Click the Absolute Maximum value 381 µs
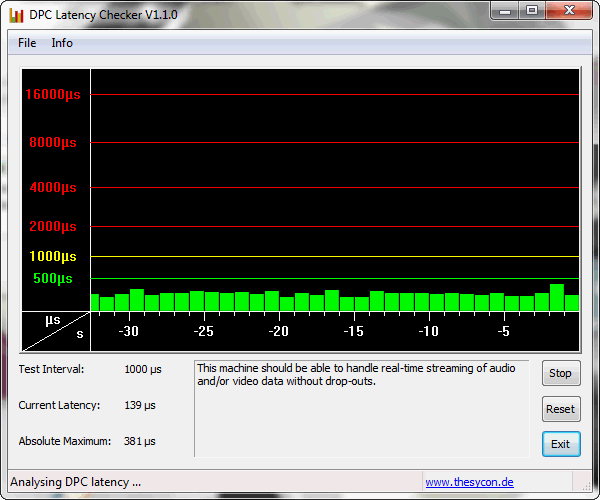Viewport: 600px width, 500px height. 139,441
